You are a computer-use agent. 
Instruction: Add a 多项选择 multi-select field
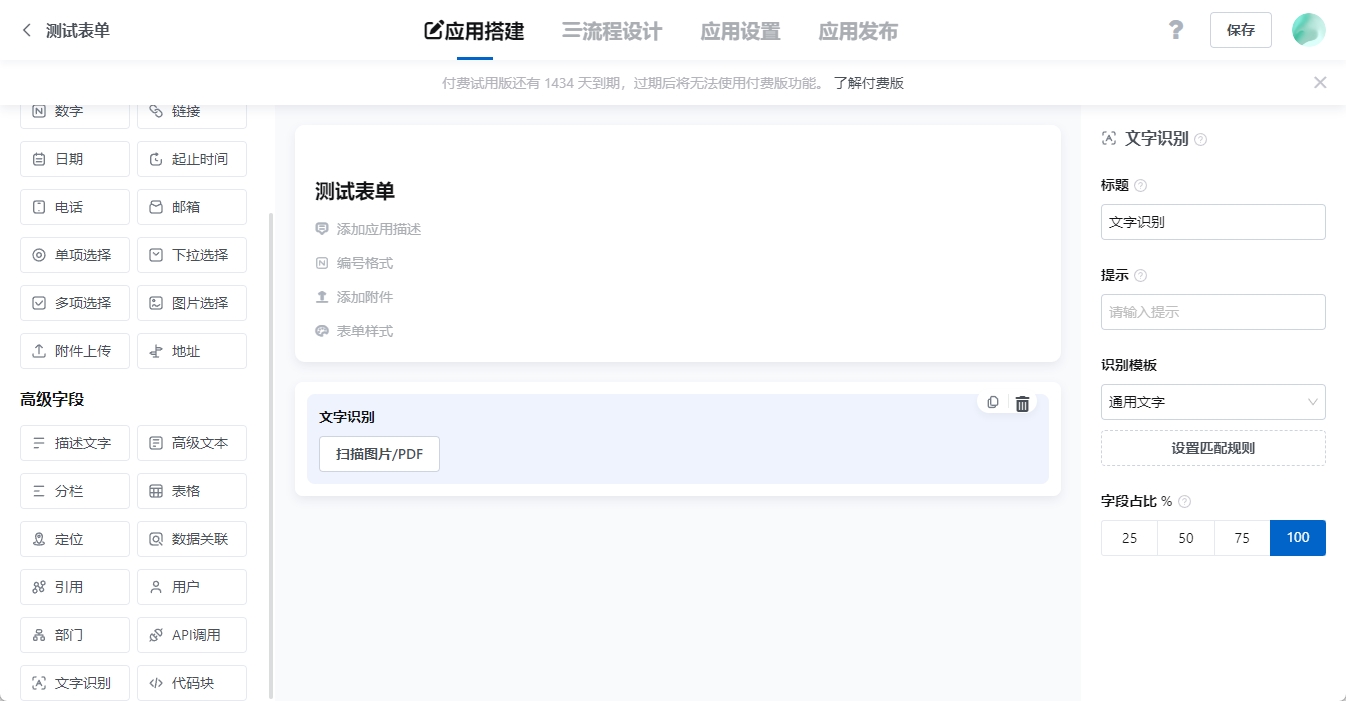tap(74, 303)
